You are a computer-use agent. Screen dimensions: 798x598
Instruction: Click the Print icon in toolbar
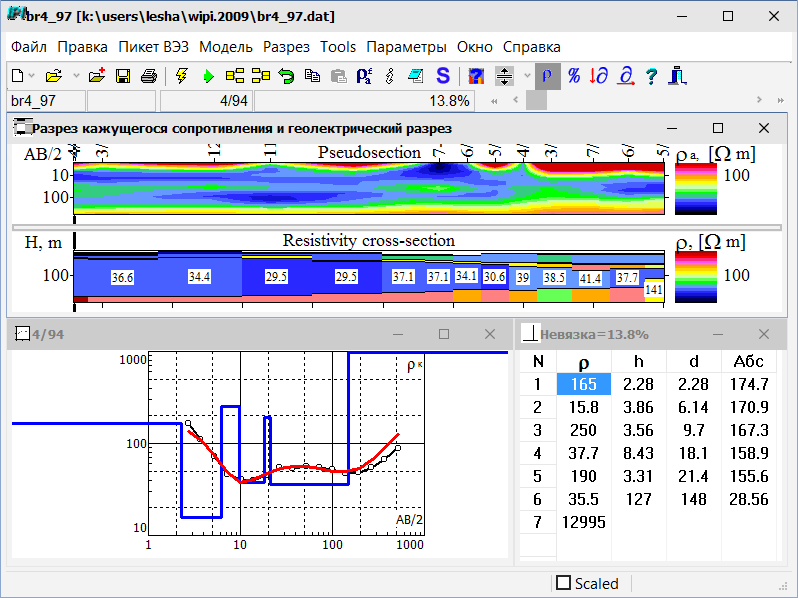tap(148, 76)
